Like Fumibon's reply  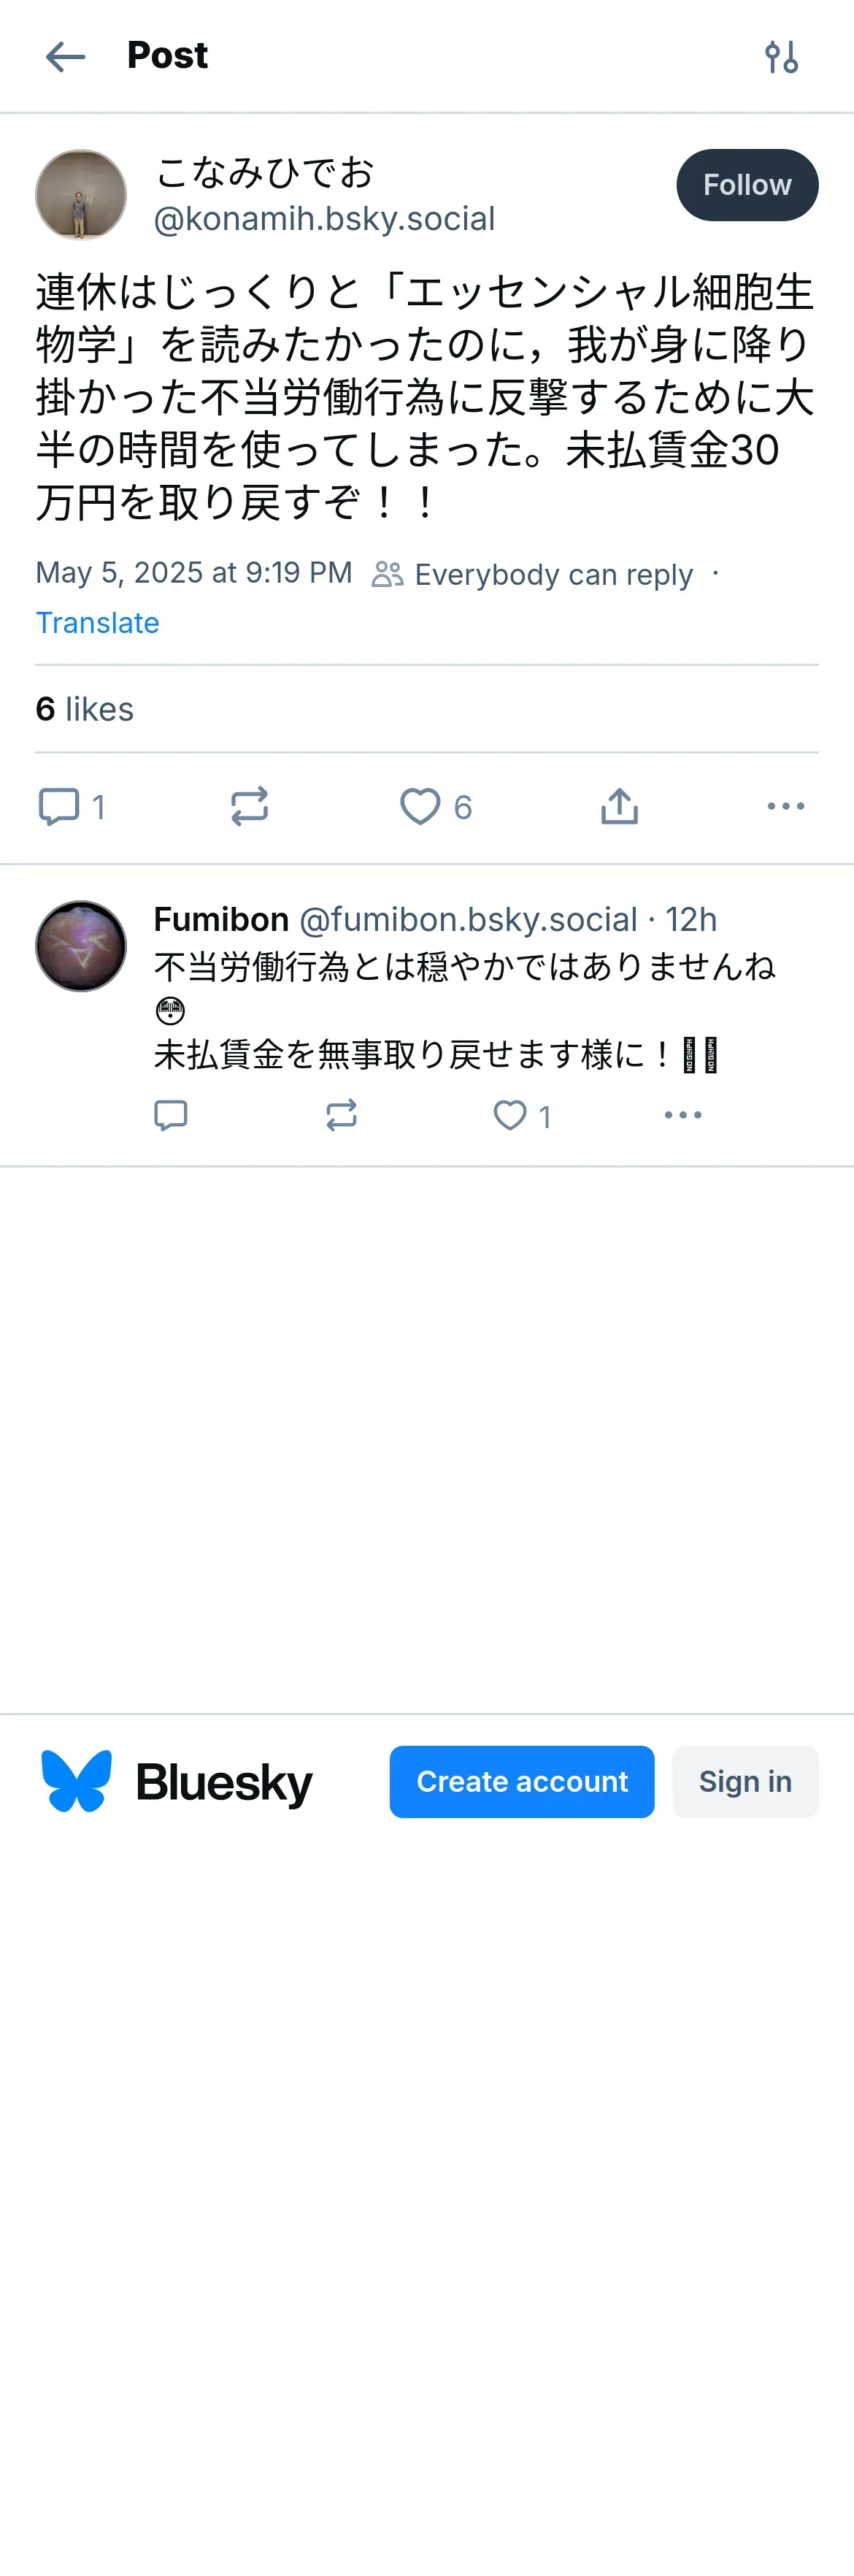point(510,1115)
